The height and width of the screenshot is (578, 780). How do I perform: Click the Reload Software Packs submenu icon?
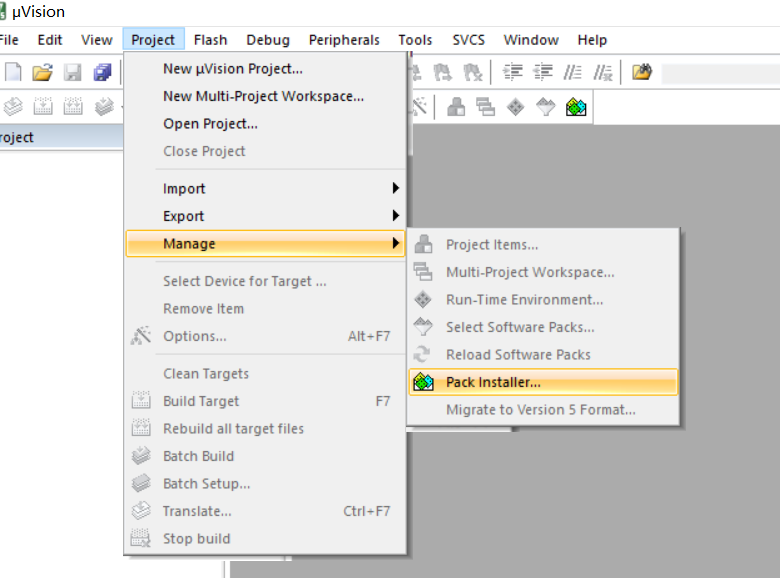pyautogui.click(x=422, y=354)
